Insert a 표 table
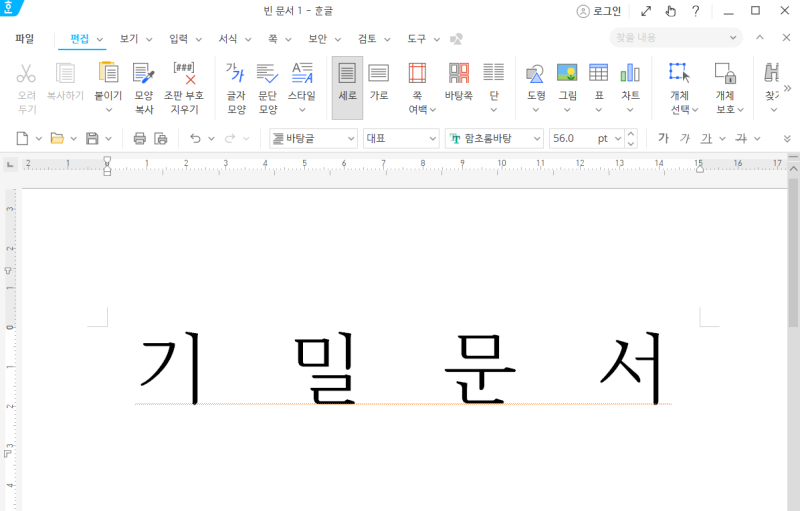This screenshot has height=511, width=800. (x=598, y=73)
